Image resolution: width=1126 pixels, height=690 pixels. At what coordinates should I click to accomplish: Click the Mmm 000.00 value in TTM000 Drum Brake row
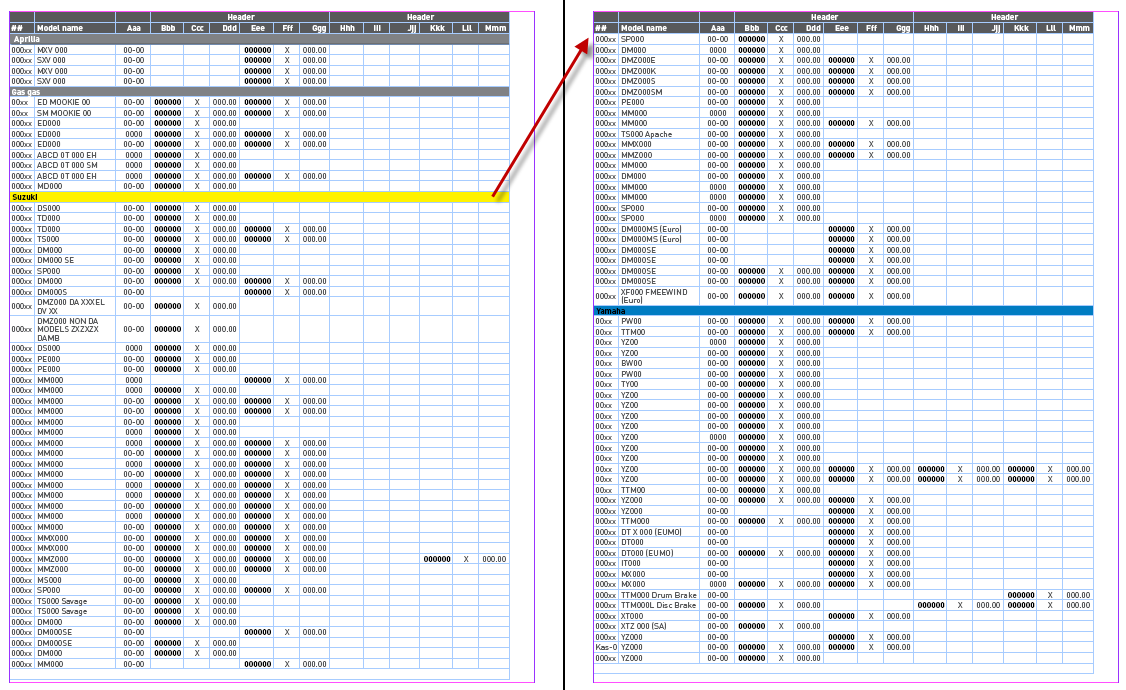[x=1078, y=595]
